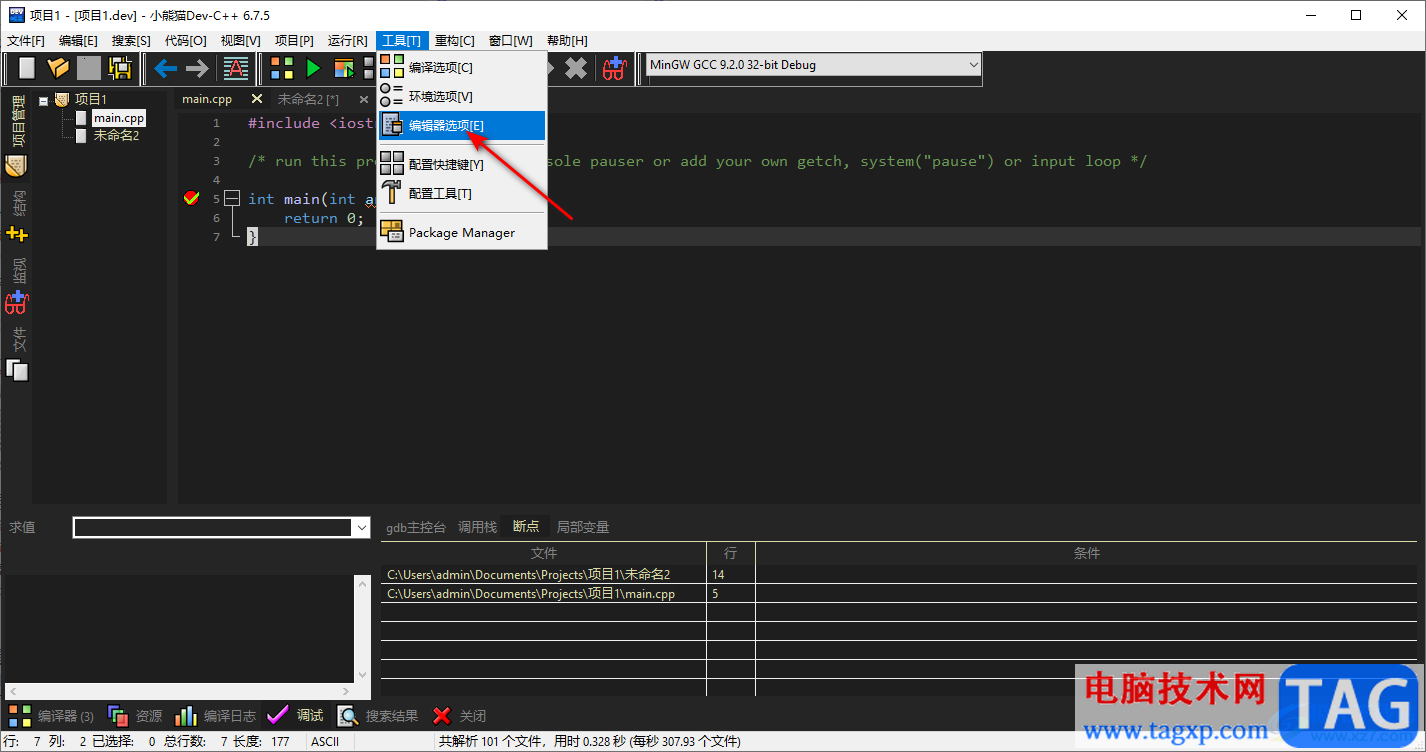
Task: Select main.cpp in the project tree
Action: (x=119, y=118)
